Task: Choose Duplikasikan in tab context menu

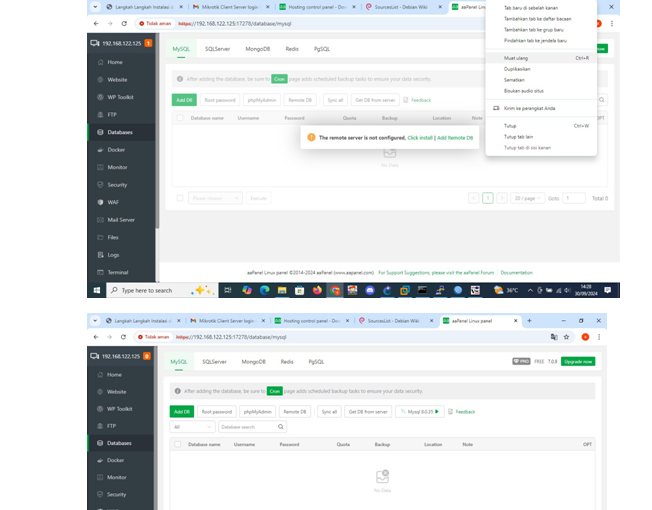Action: coord(541,69)
